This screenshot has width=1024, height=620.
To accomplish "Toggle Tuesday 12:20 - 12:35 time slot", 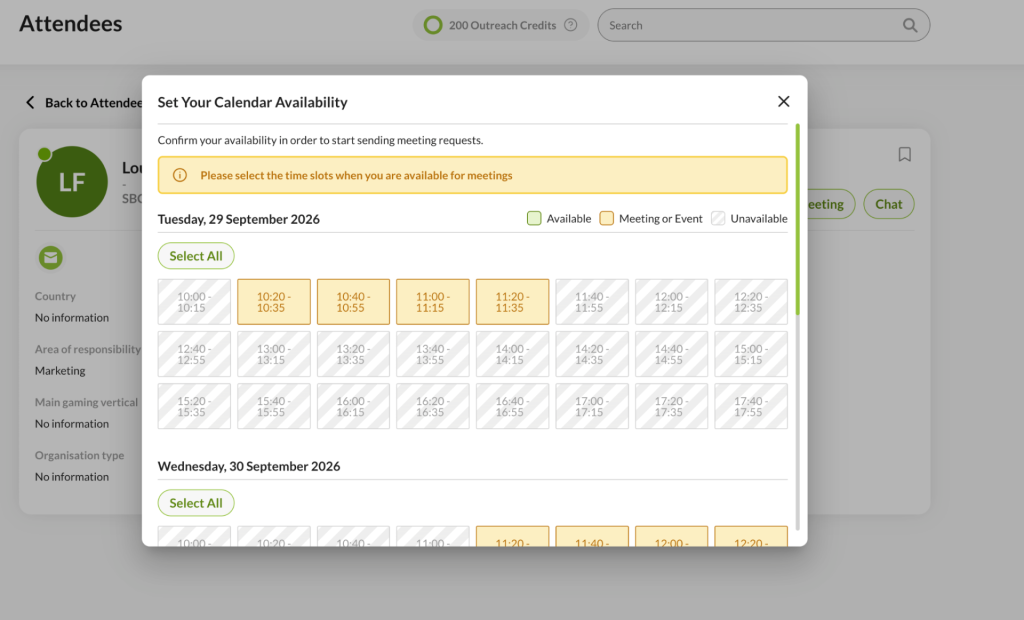I will tap(751, 302).
